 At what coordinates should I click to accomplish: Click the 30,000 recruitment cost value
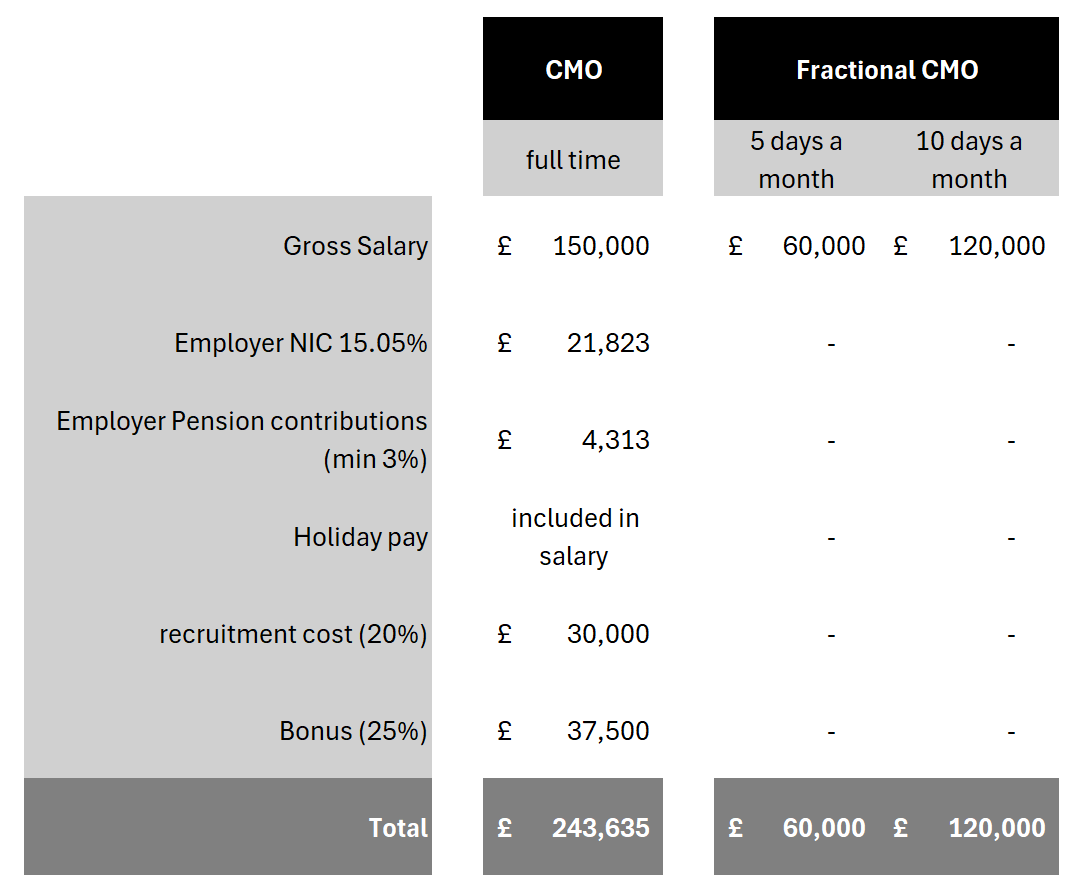608,634
